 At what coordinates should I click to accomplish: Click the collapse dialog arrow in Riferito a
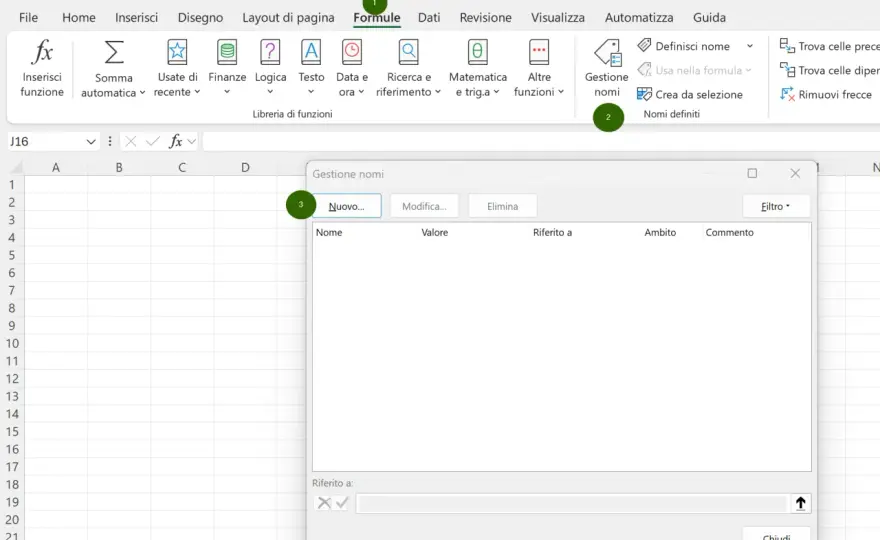click(x=801, y=503)
